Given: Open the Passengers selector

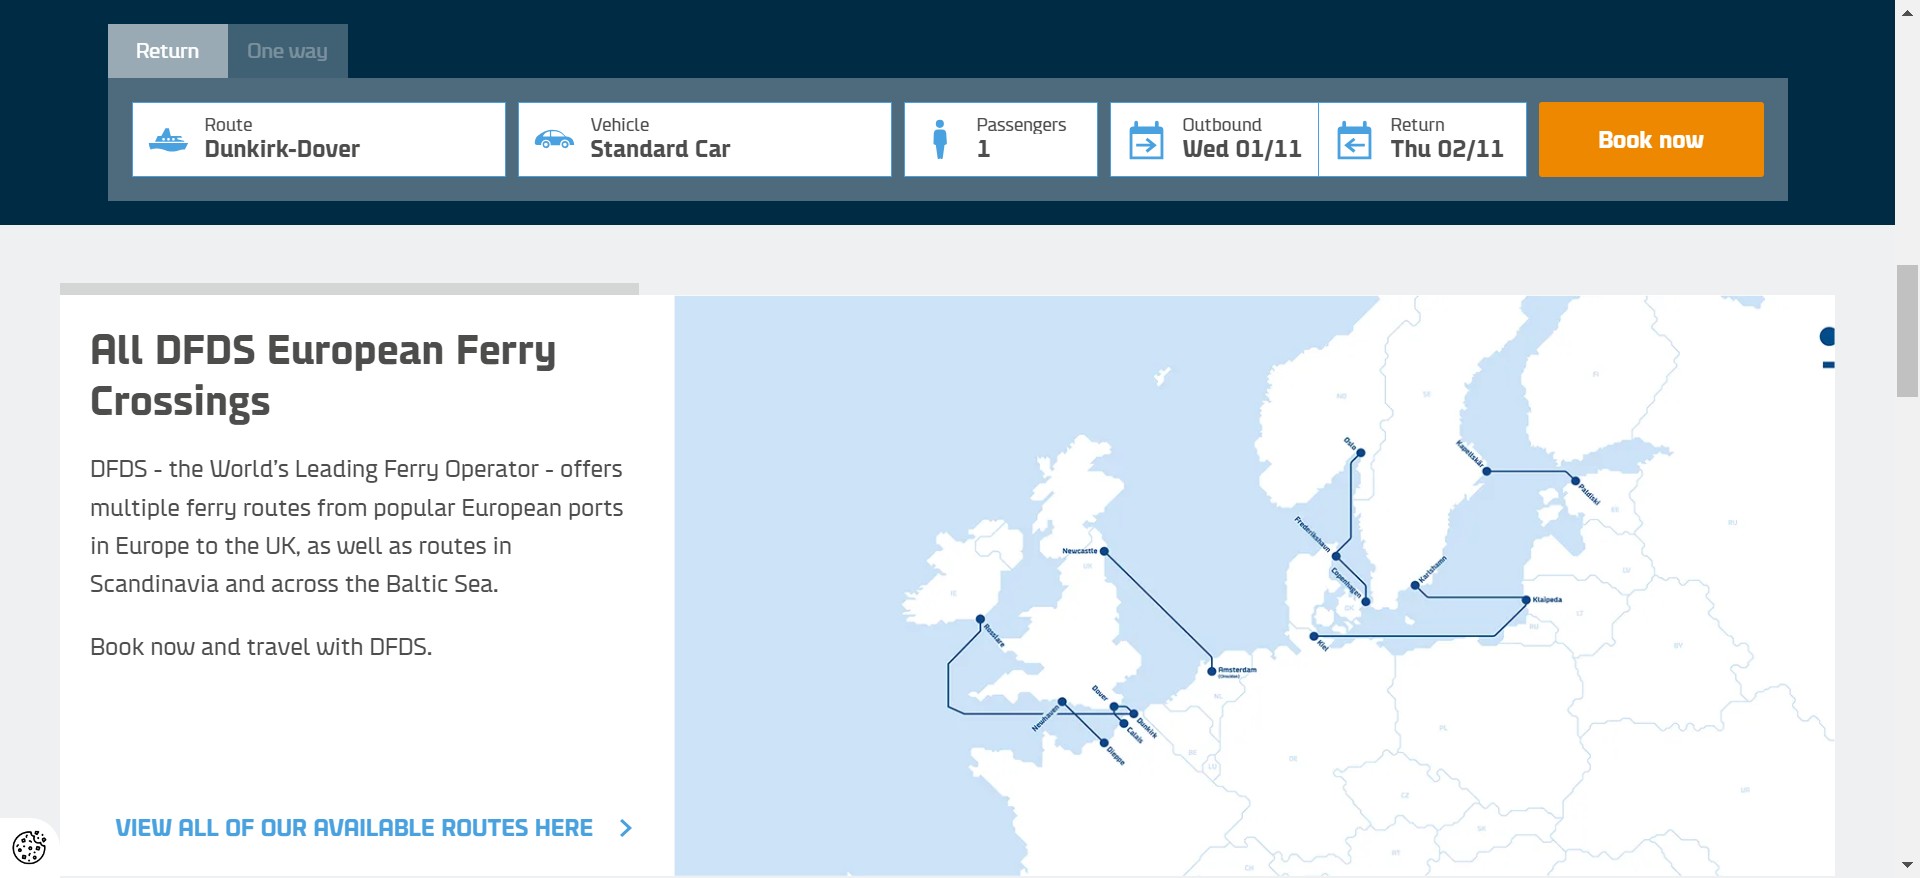Looking at the screenshot, I should click(1000, 140).
